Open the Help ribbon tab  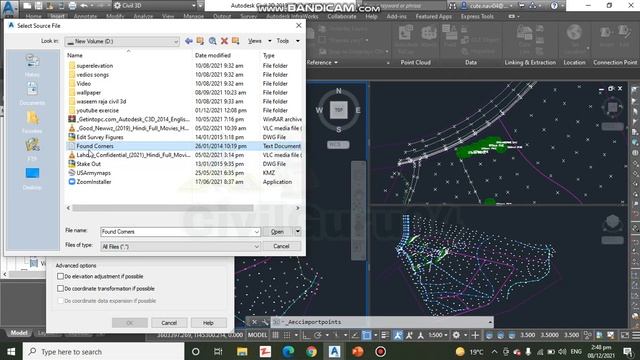coord(371,16)
